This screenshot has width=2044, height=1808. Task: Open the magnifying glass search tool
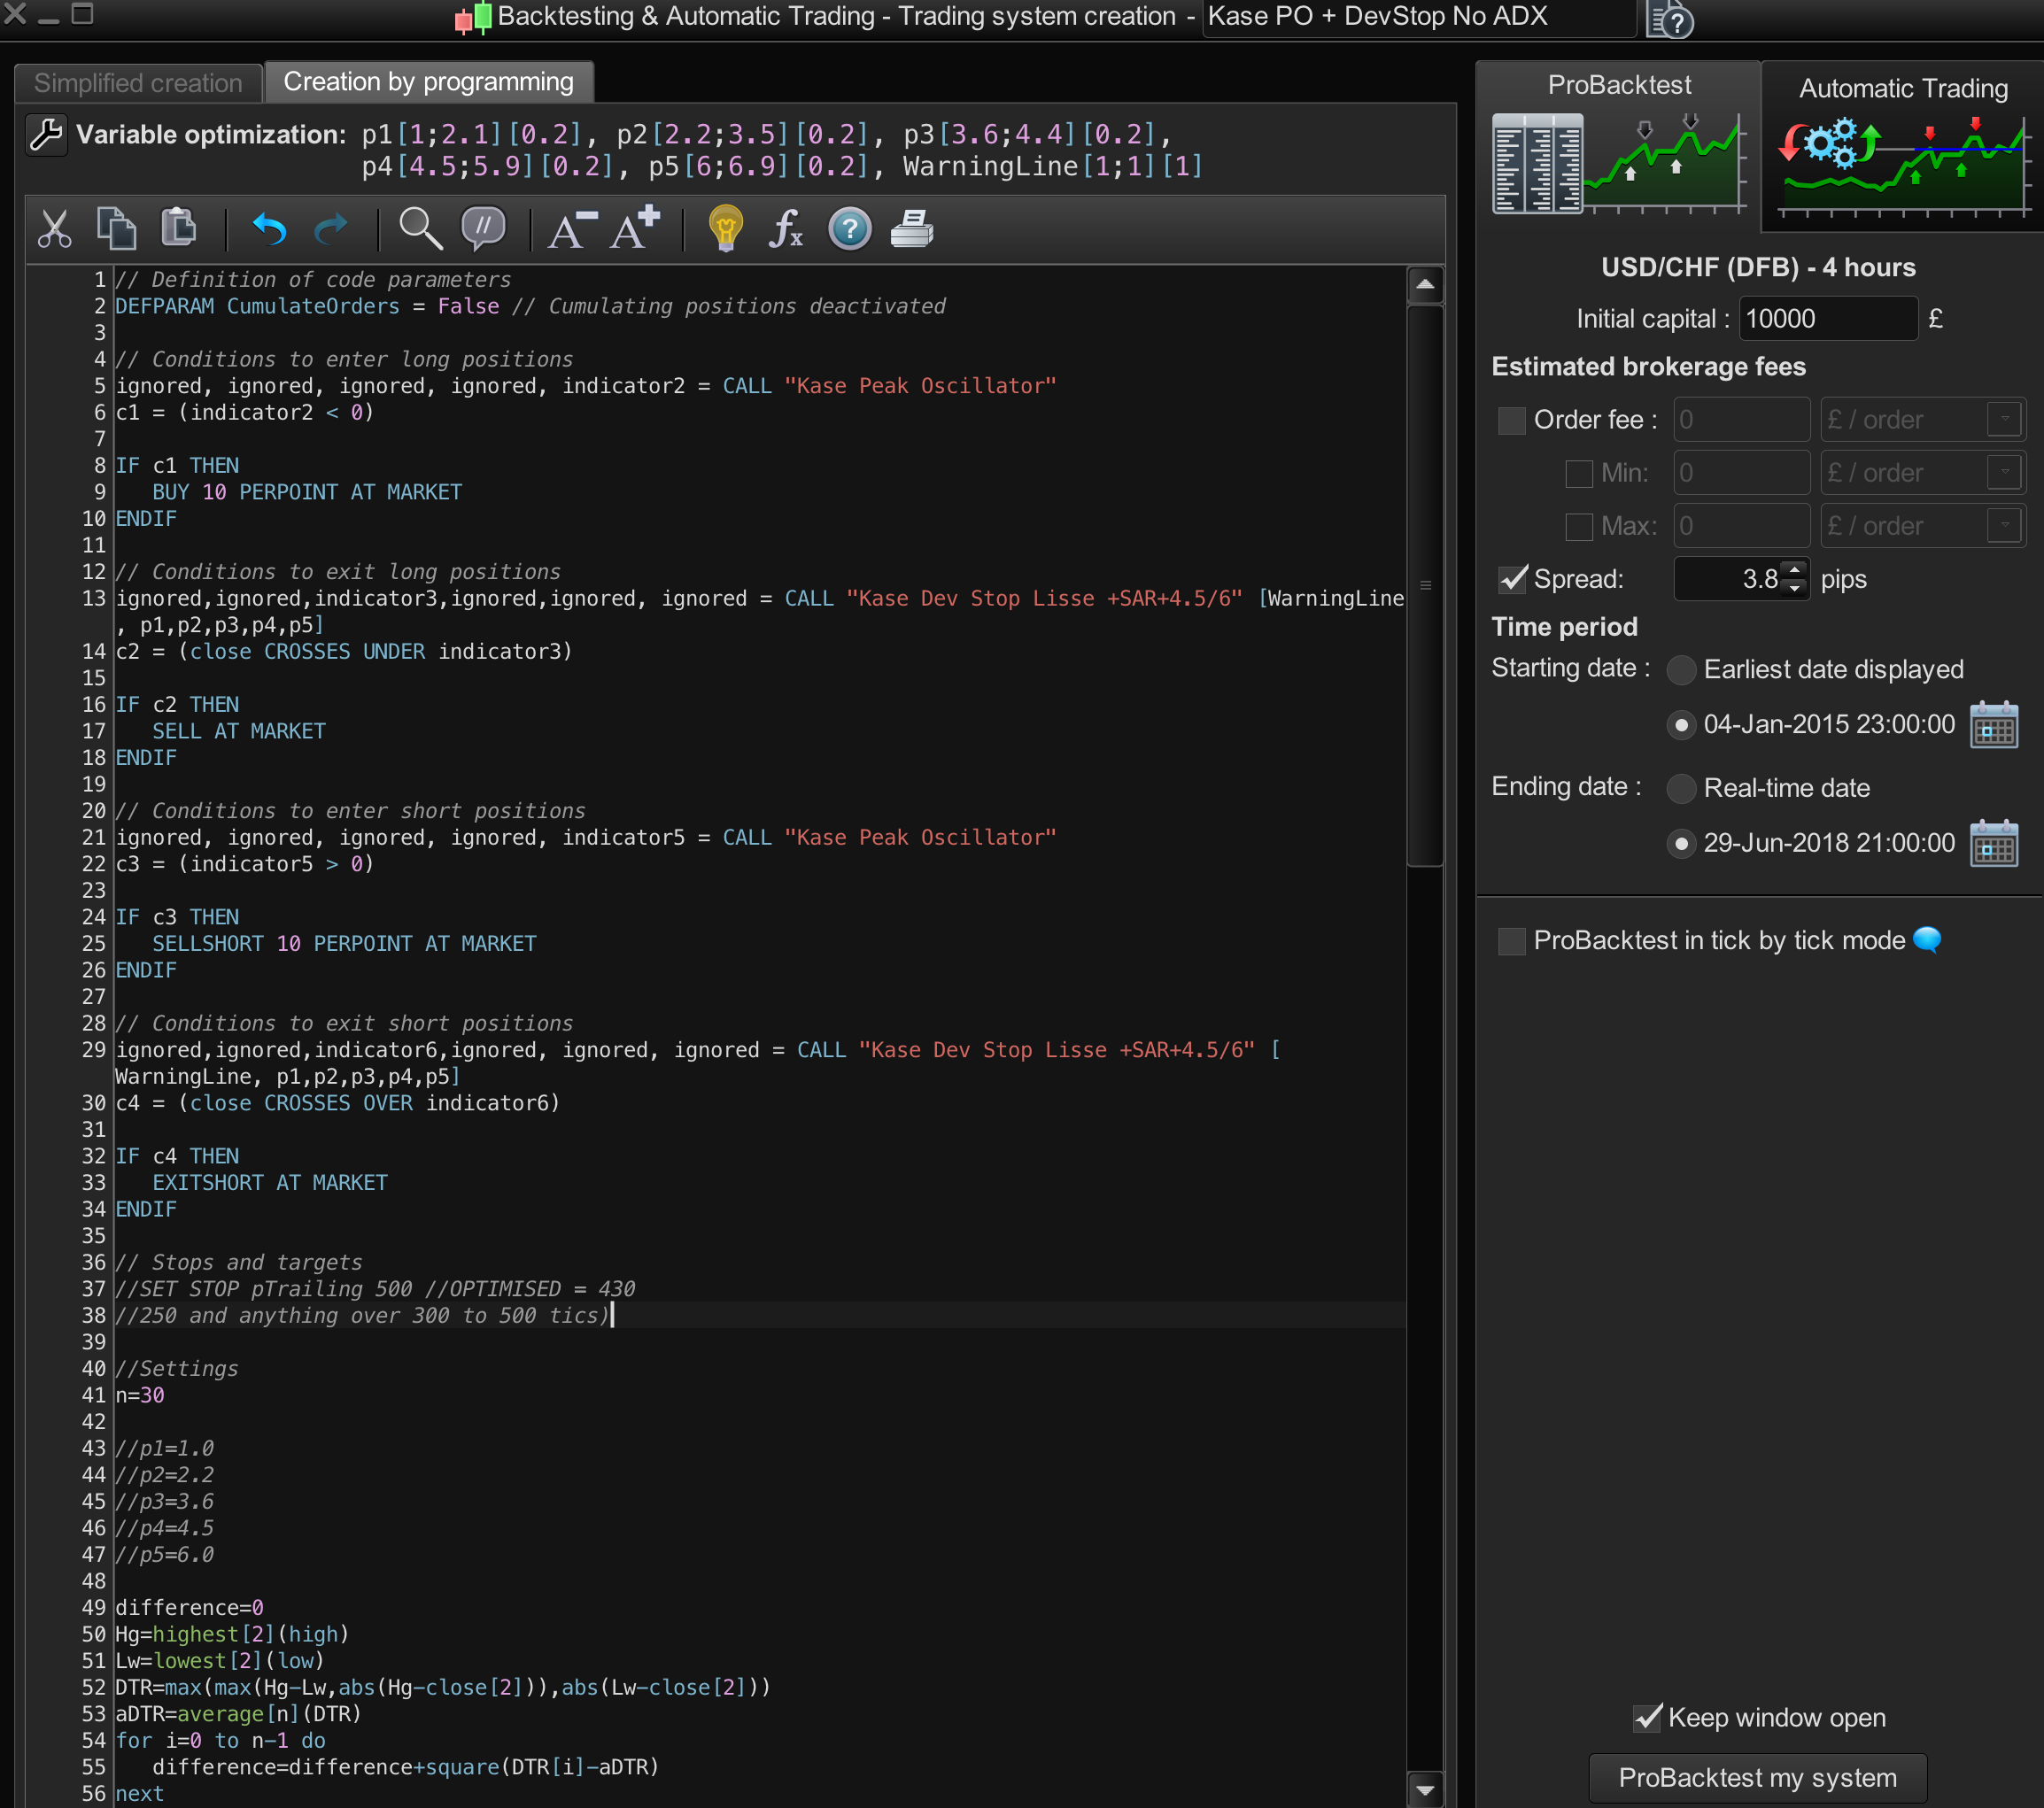420,229
